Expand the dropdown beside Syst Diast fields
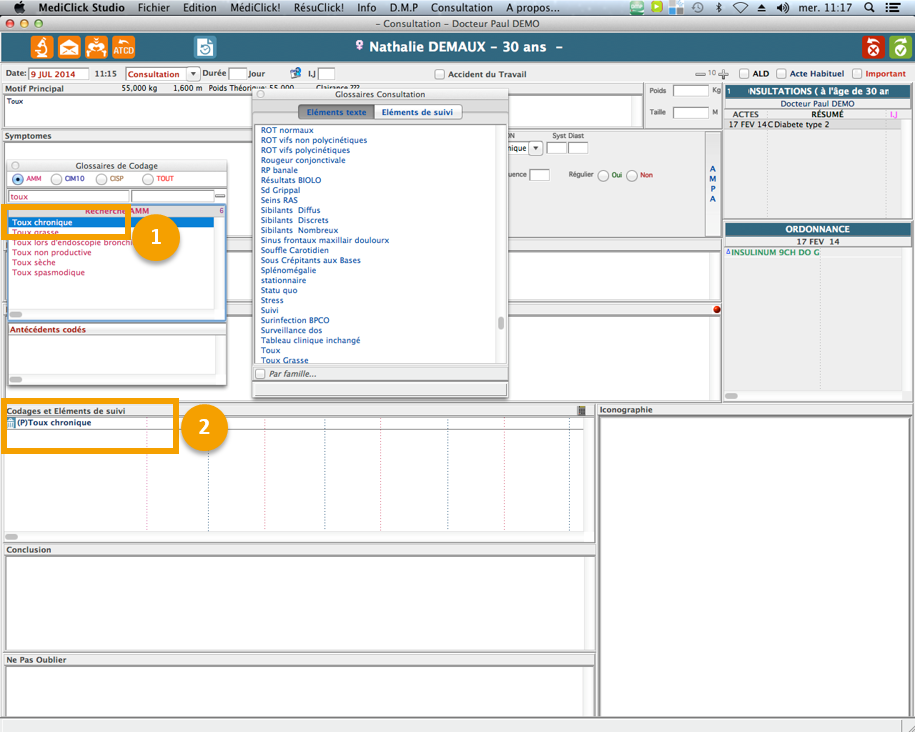Screen dimensions: 915x732 tap(536, 148)
